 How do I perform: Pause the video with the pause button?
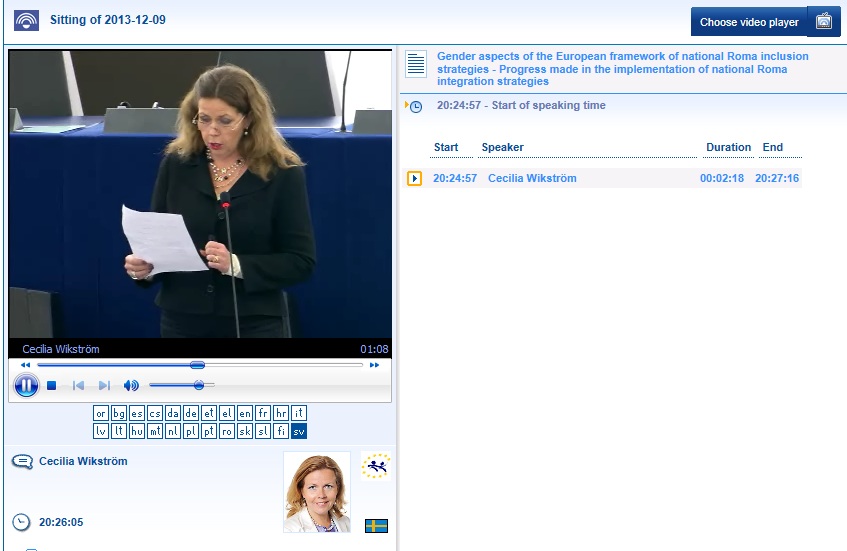pyautogui.click(x=26, y=385)
